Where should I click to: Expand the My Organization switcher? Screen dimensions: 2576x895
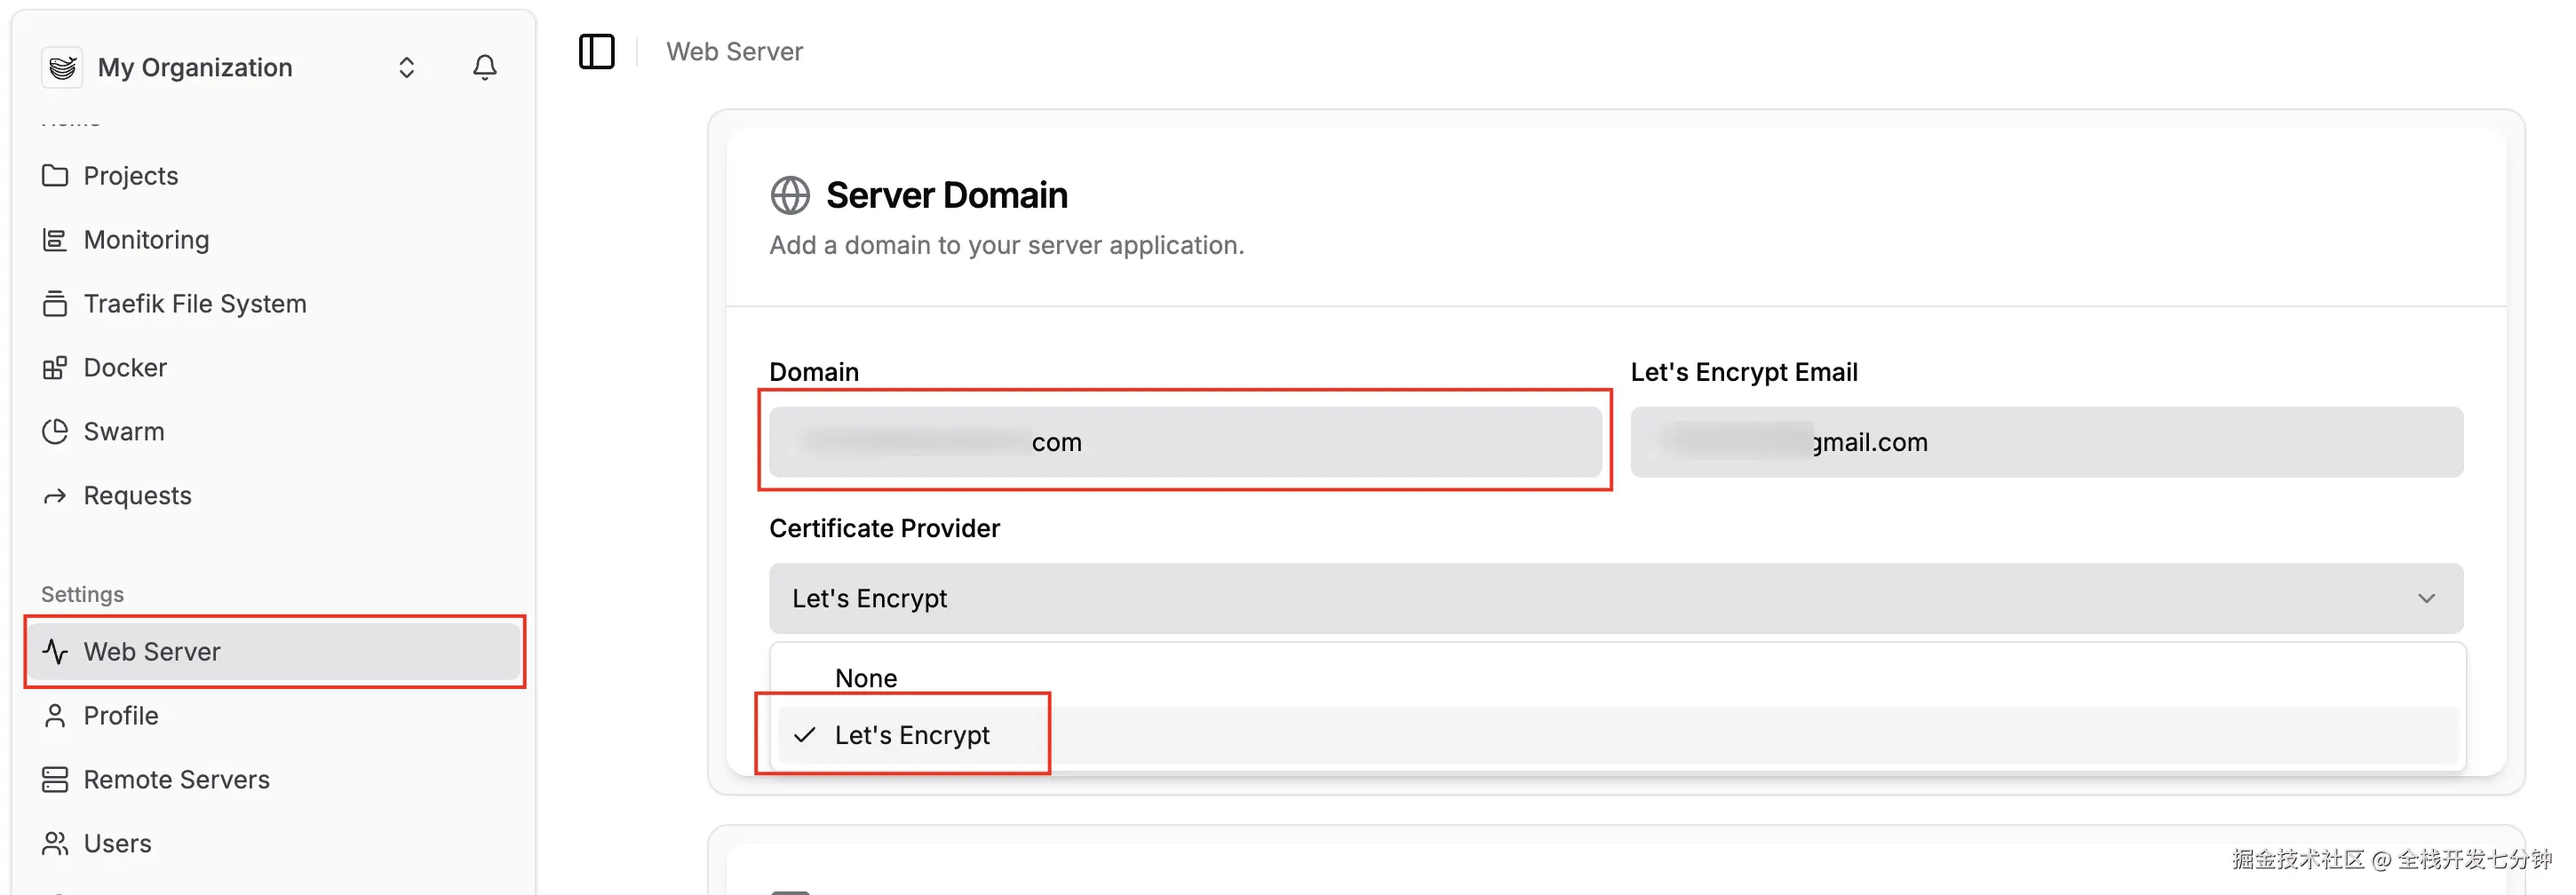click(x=406, y=67)
